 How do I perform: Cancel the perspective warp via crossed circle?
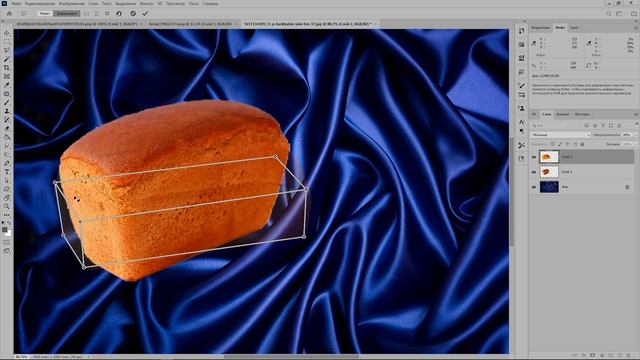(133, 13)
